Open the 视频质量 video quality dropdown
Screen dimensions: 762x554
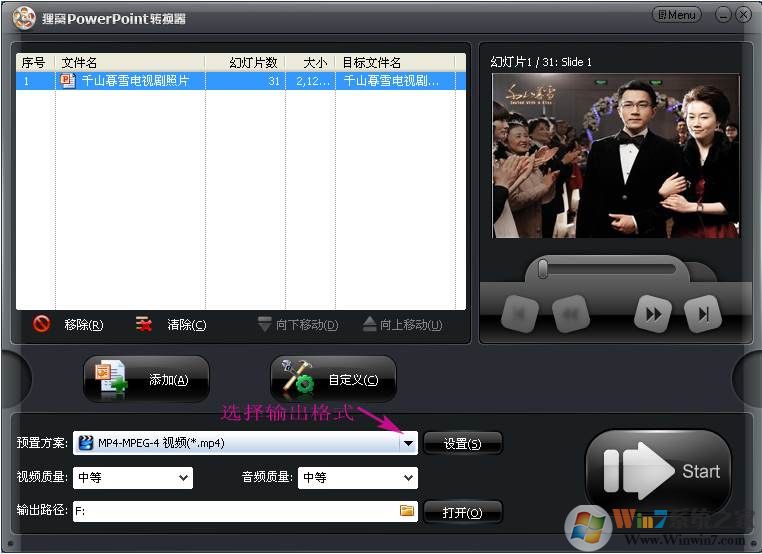click(x=183, y=478)
